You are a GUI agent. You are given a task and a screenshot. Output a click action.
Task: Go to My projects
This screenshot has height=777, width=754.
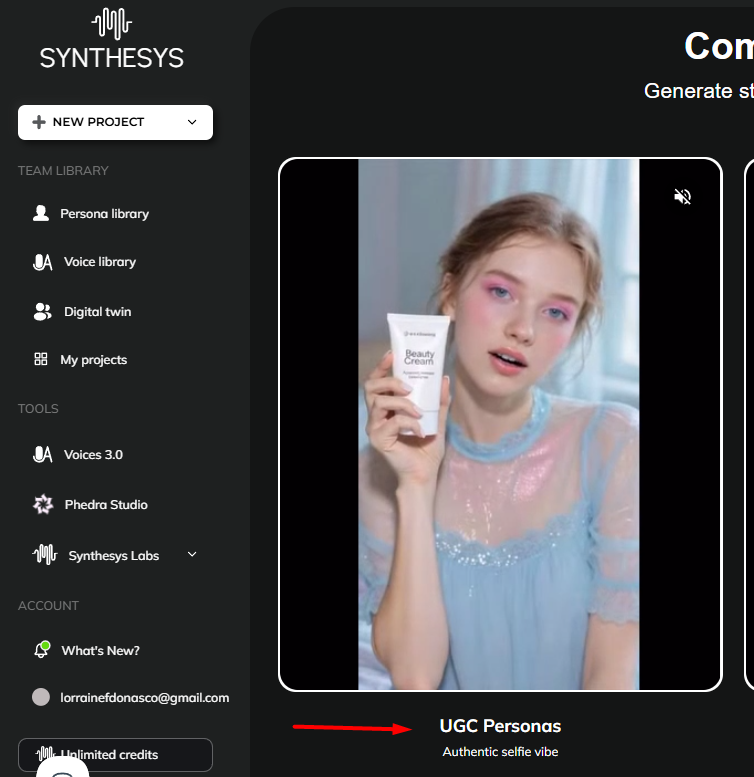[x=94, y=360]
